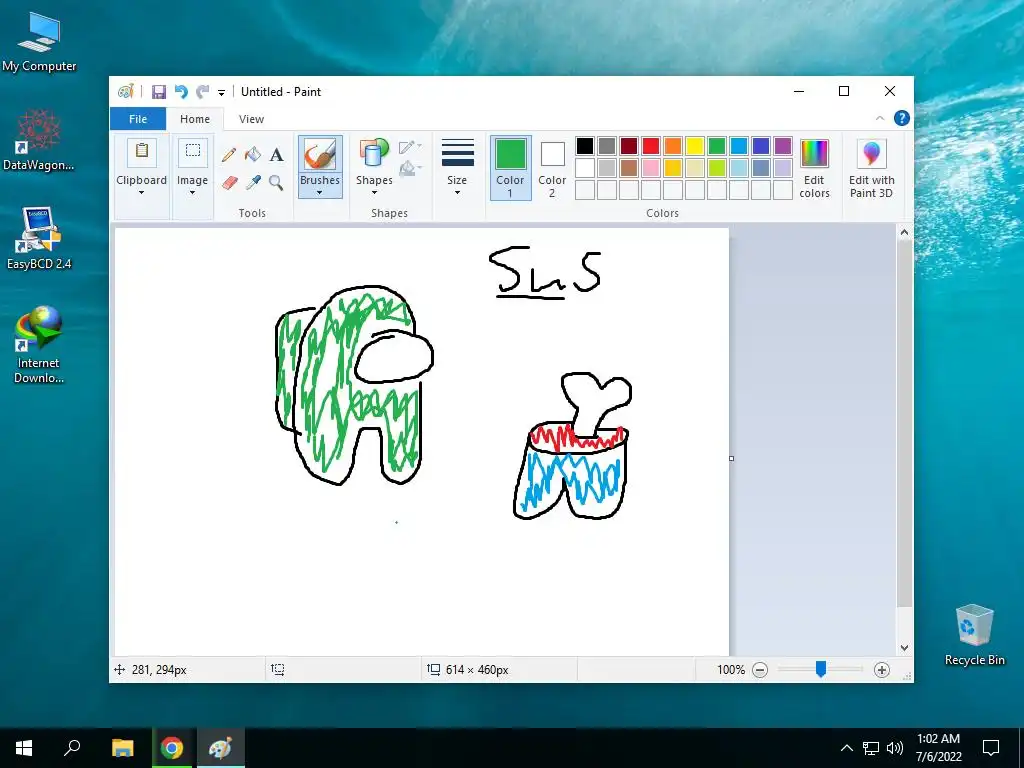The width and height of the screenshot is (1024, 768).
Task: Switch to the View tab
Action: 251,119
